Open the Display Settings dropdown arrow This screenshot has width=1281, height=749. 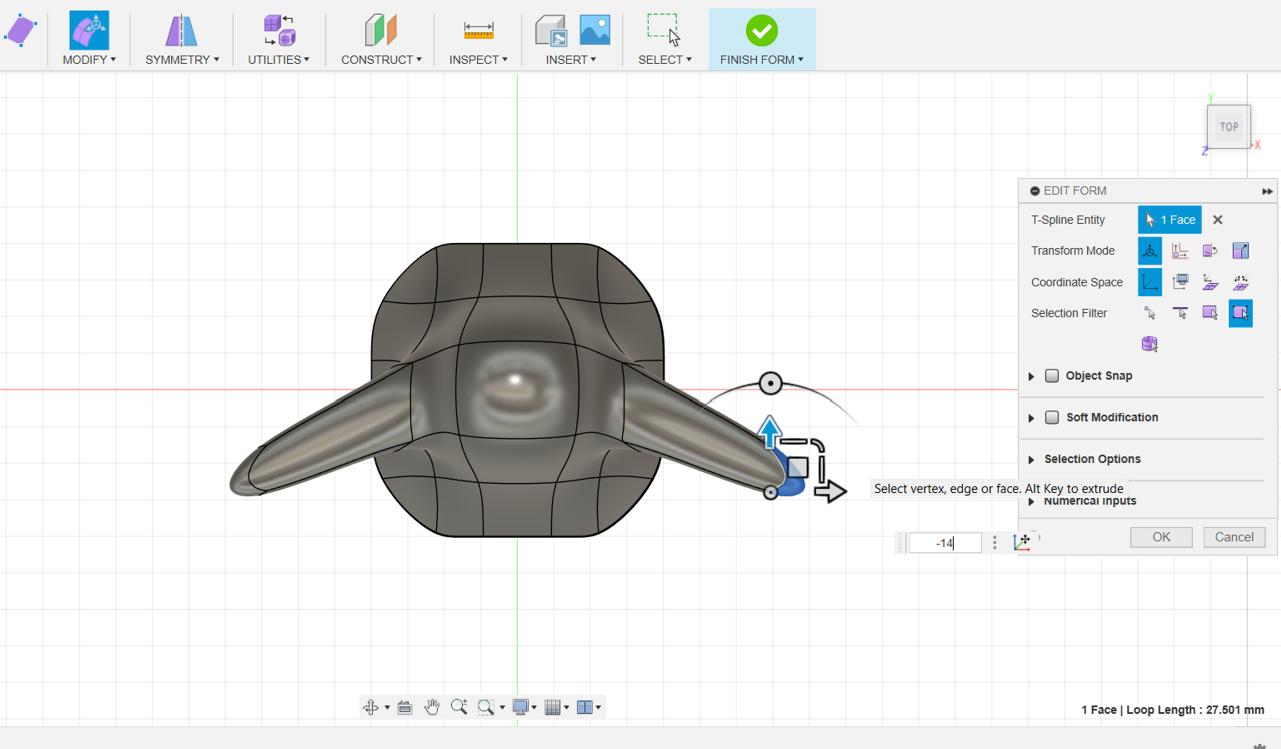click(x=534, y=708)
